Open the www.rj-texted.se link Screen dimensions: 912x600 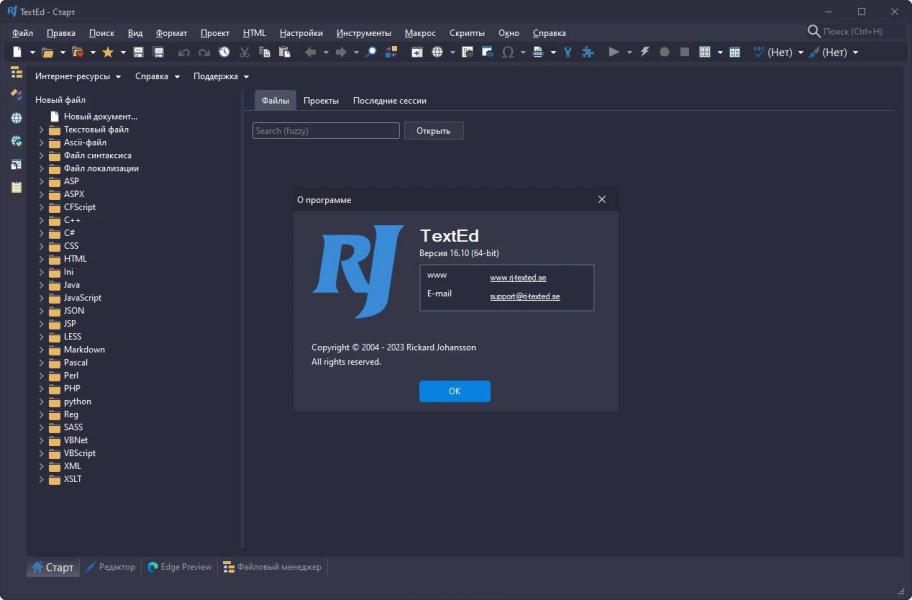tap(518, 278)
